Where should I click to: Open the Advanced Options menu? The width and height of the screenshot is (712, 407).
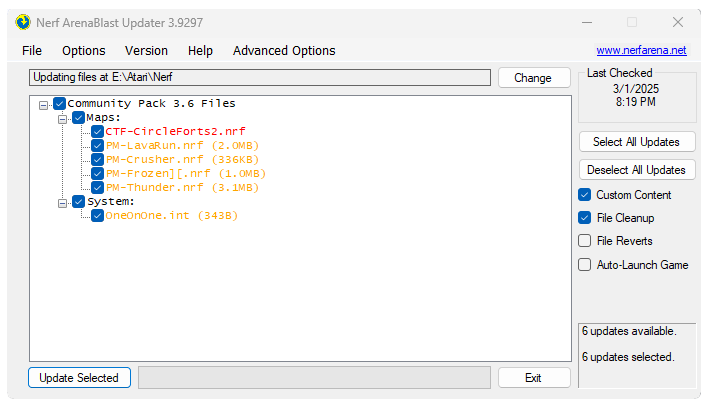(x=284, y=51)
